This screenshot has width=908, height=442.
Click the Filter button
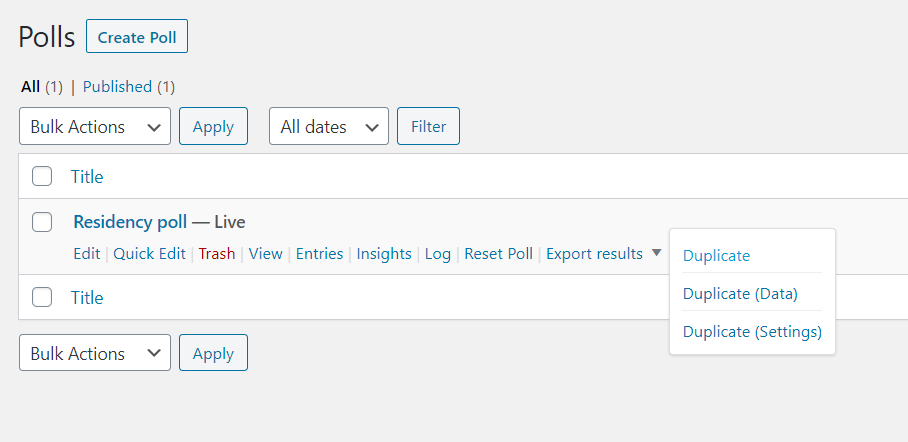pos(429,126)
